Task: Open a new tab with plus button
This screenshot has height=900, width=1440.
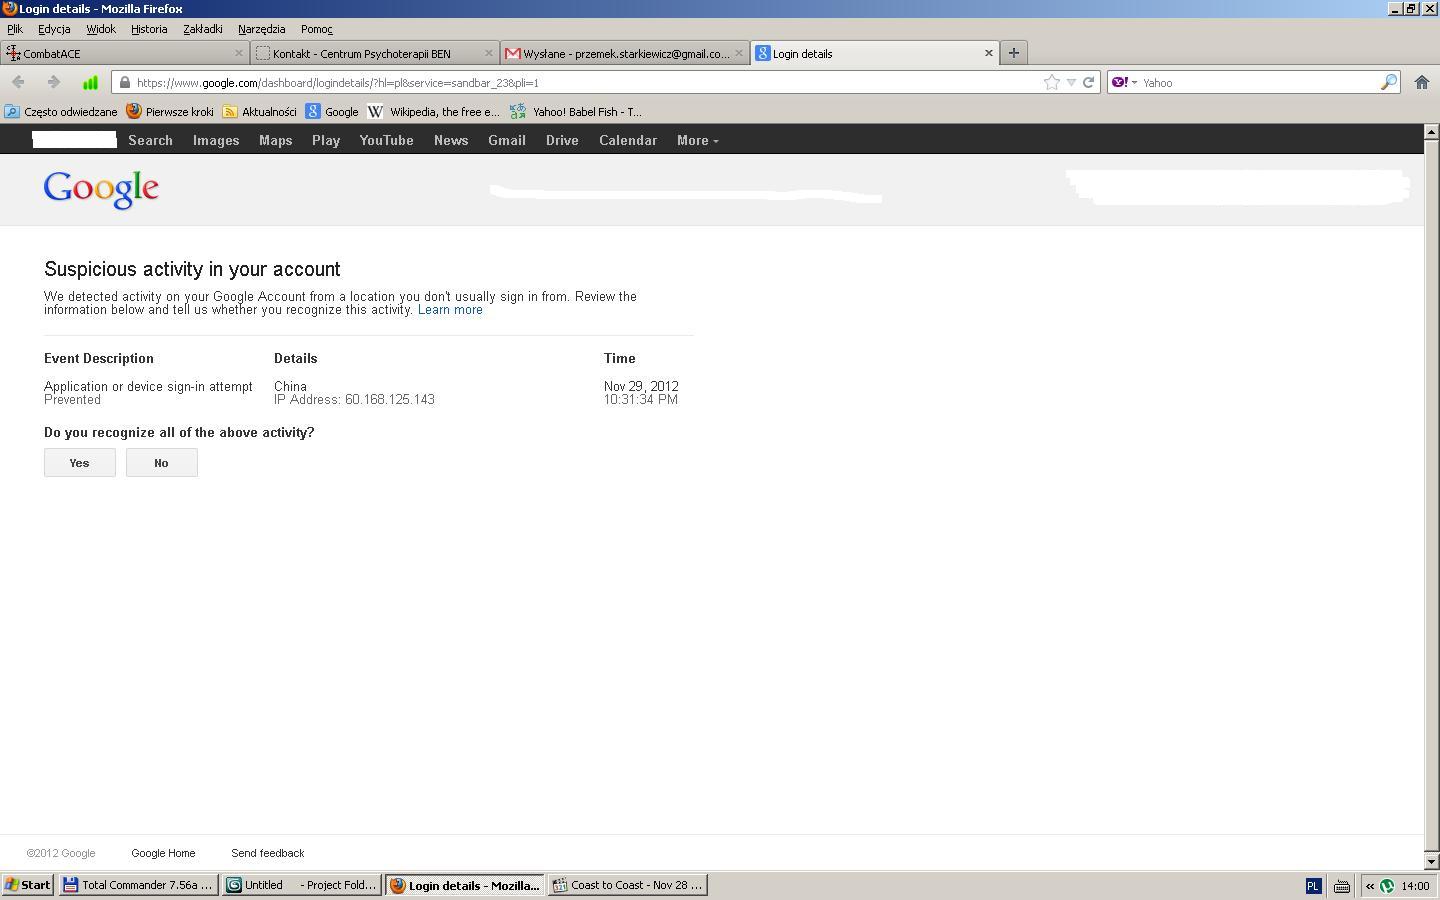Action: click(x=1013, y=53)
